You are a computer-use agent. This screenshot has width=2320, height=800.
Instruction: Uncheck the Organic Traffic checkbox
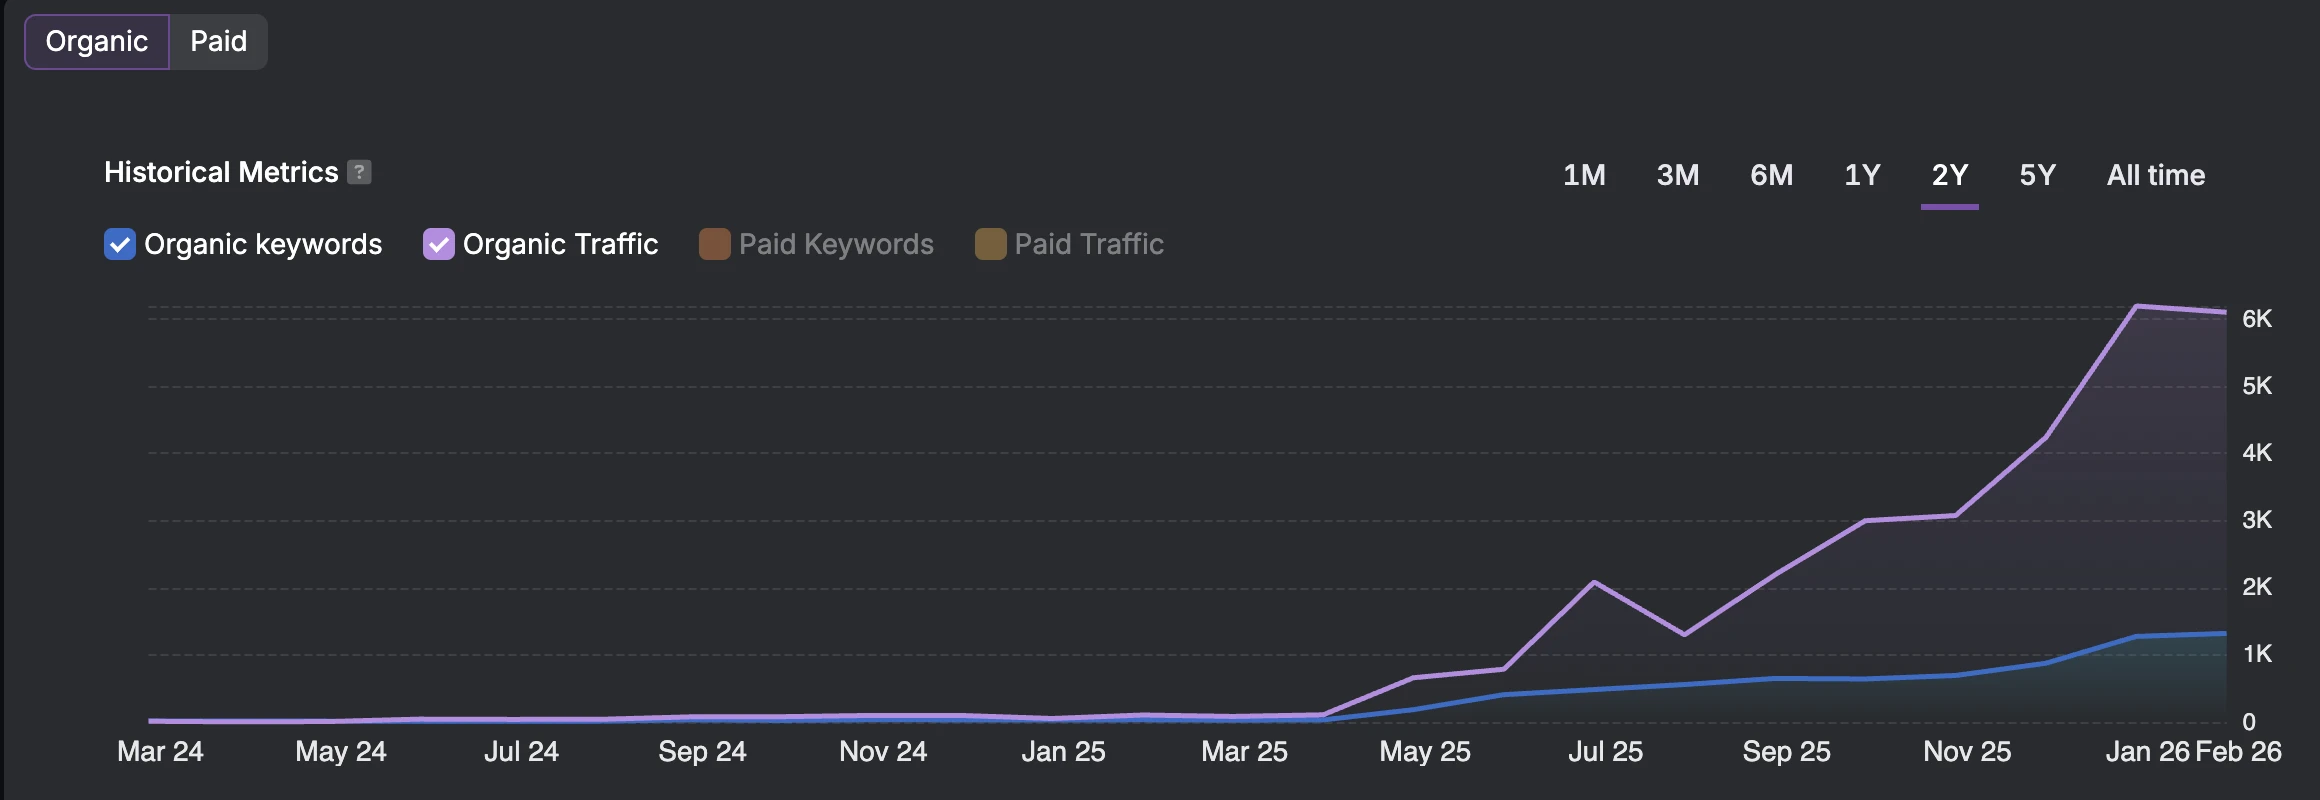coord(438,244)
